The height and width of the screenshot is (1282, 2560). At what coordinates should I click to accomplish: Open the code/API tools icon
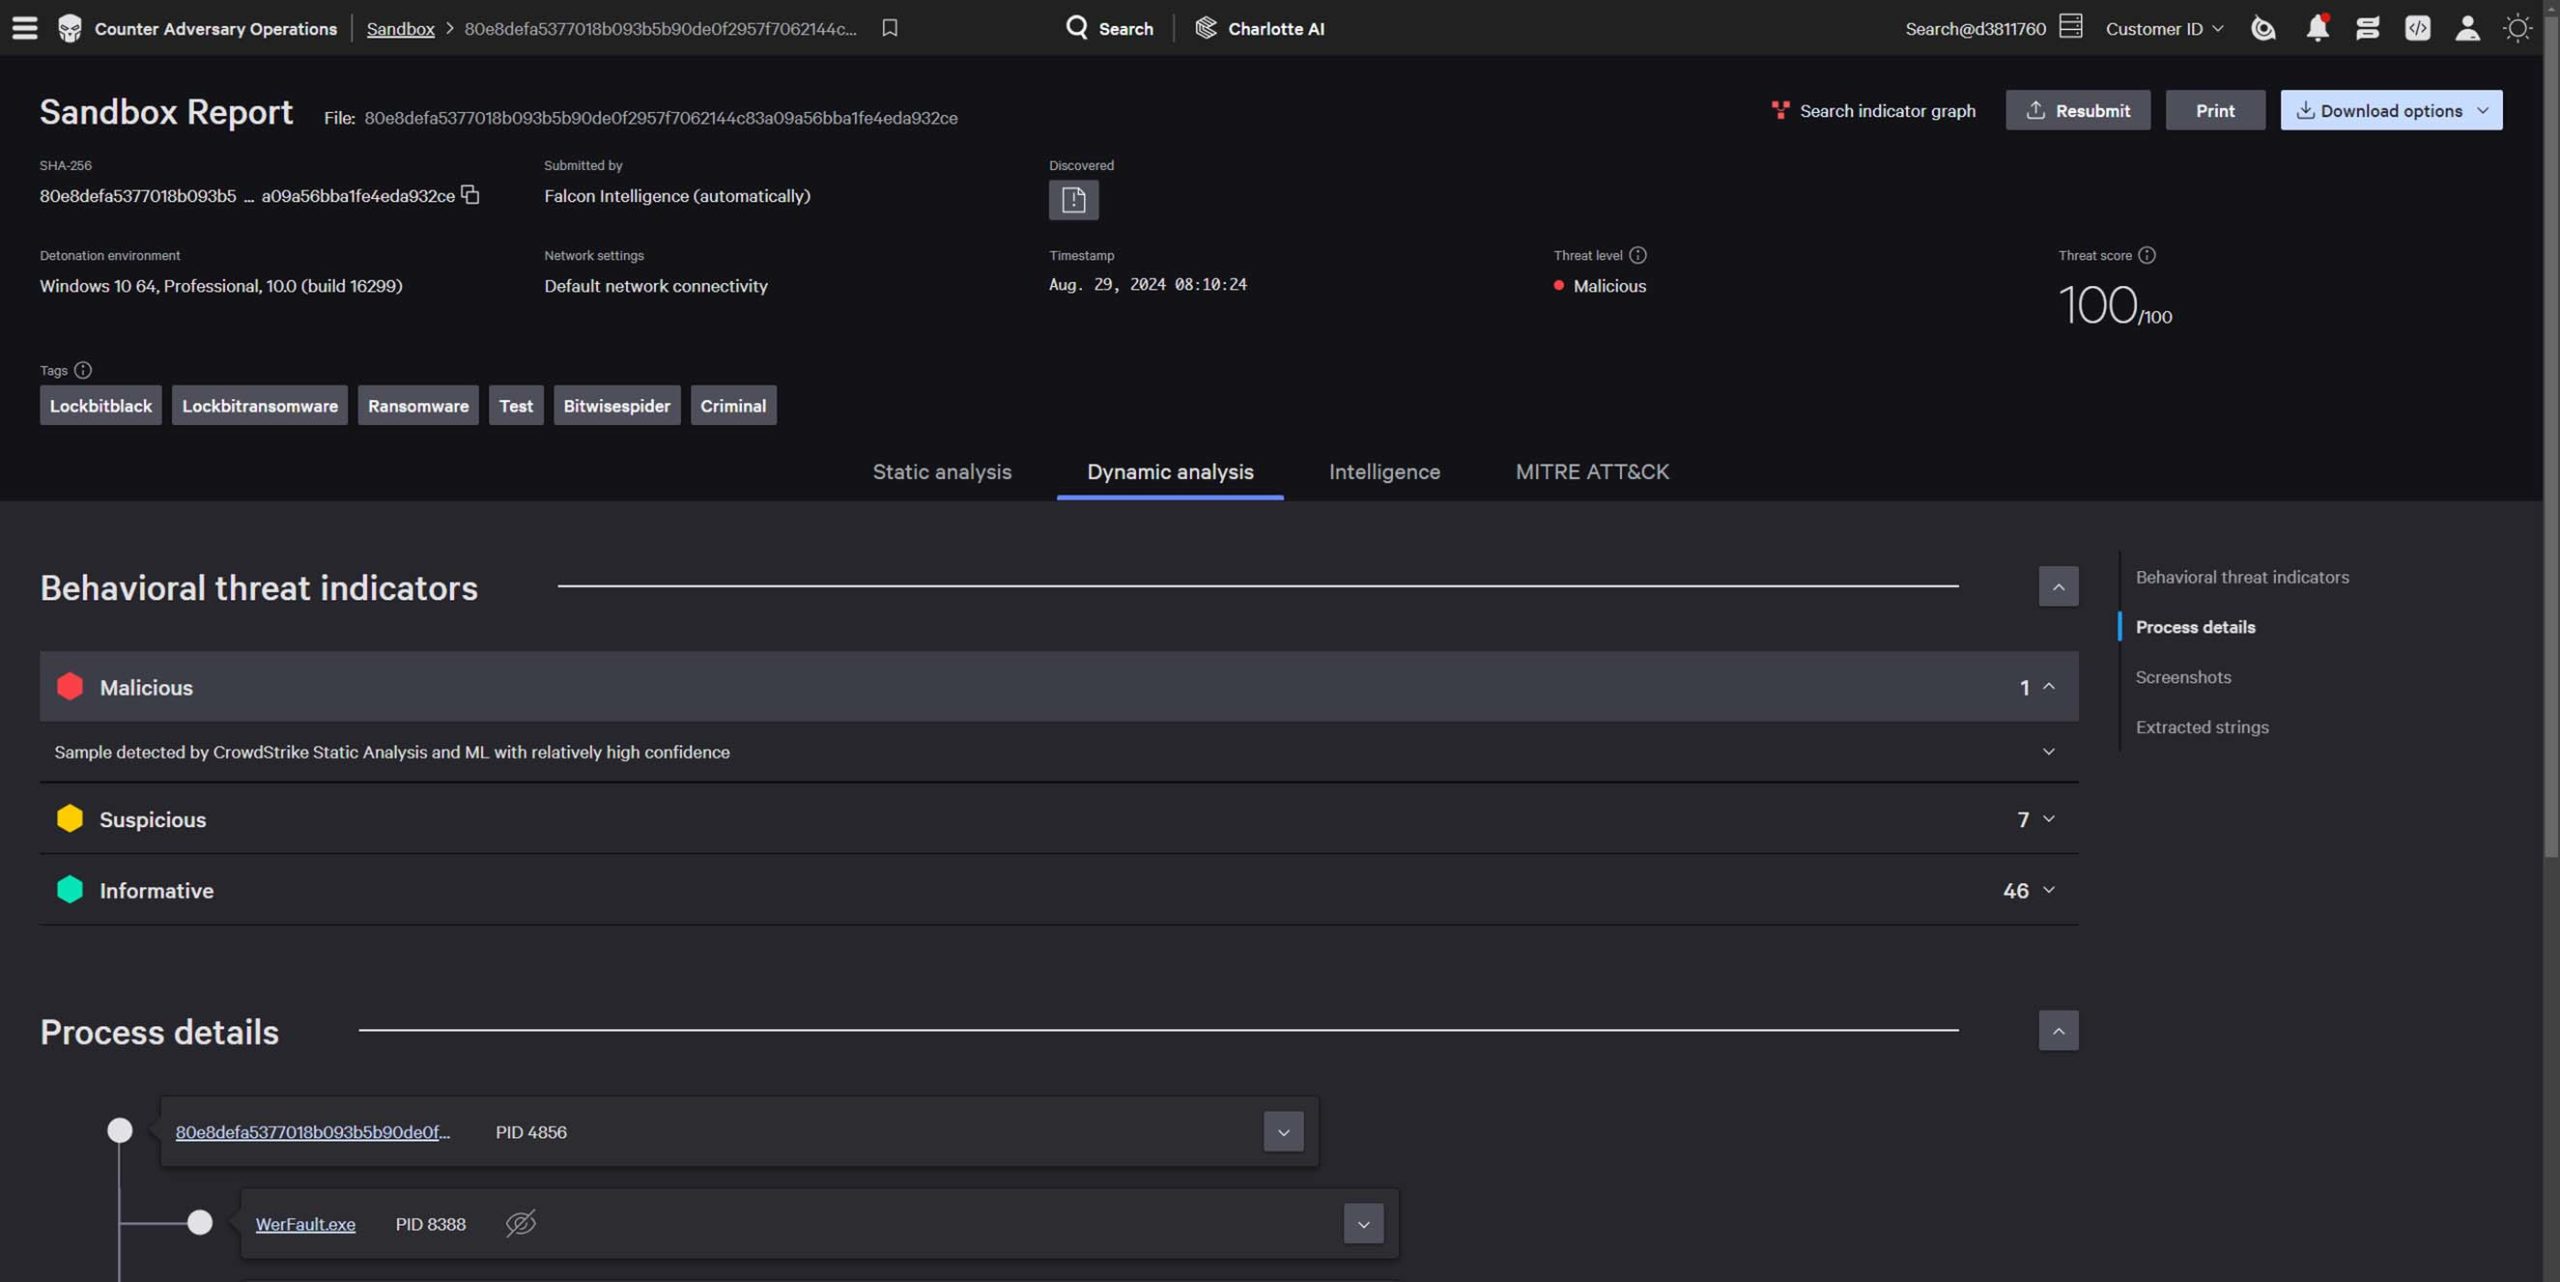2417,28
